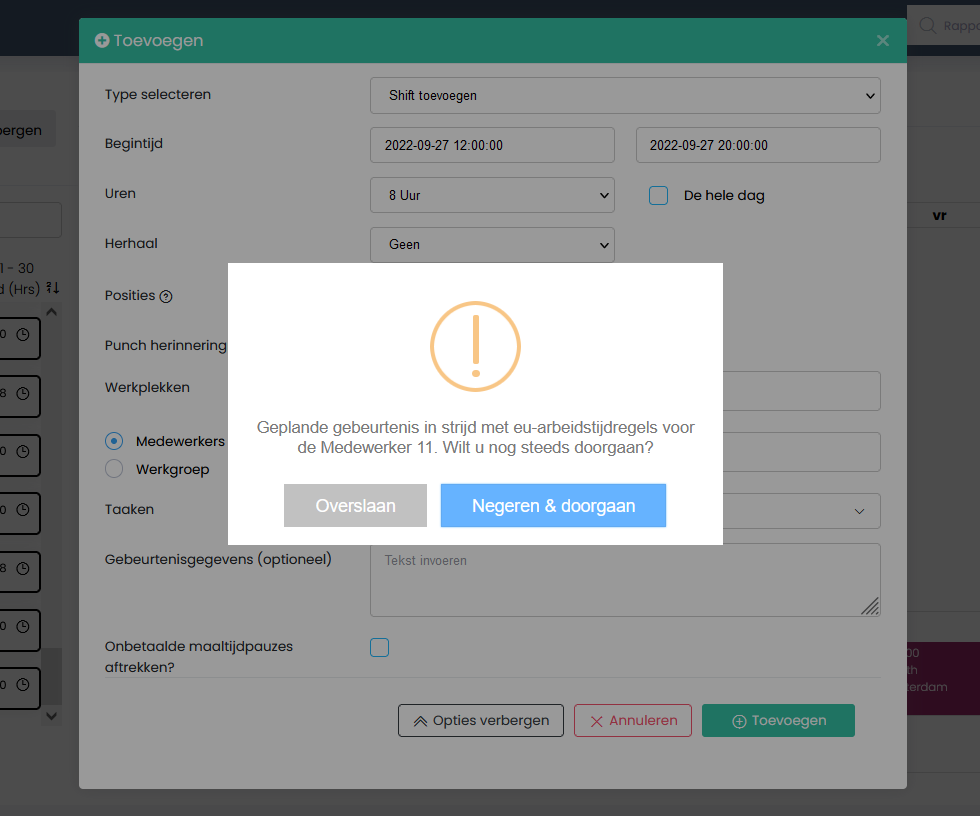Image resolution: width=980 pixels, height=816 pixels.
Task: Click the orange exclamation warning icon
Action: 475,346
